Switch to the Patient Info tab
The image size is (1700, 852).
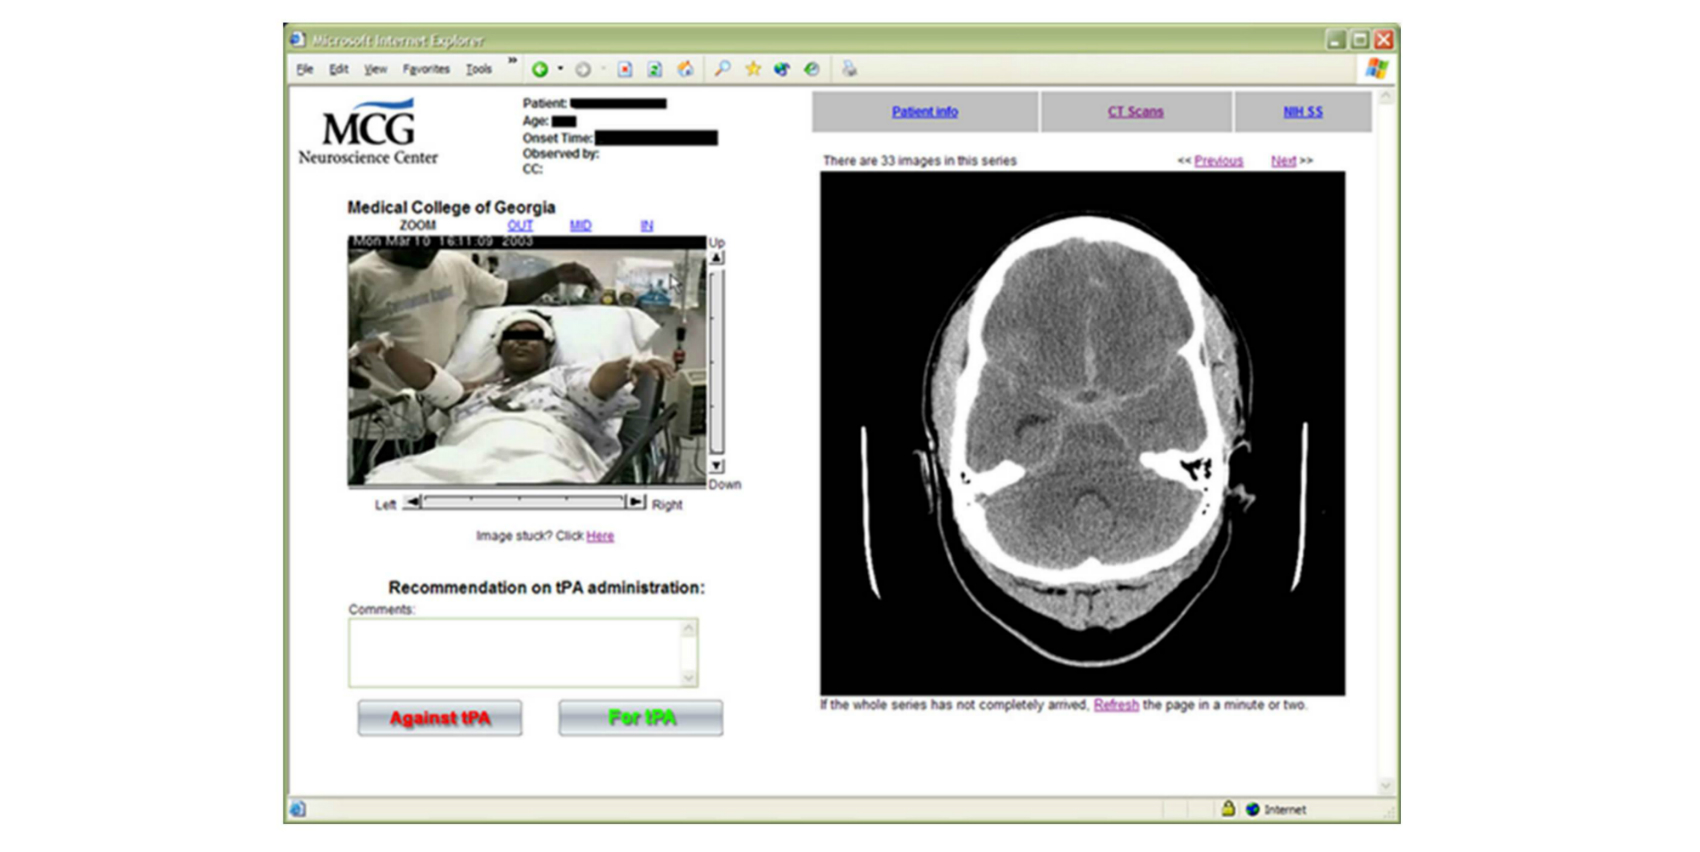point(924,112)
